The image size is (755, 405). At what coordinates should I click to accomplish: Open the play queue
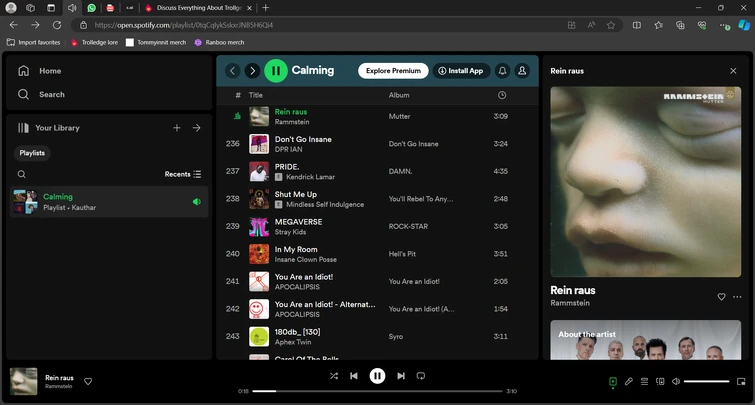[644, 381]
